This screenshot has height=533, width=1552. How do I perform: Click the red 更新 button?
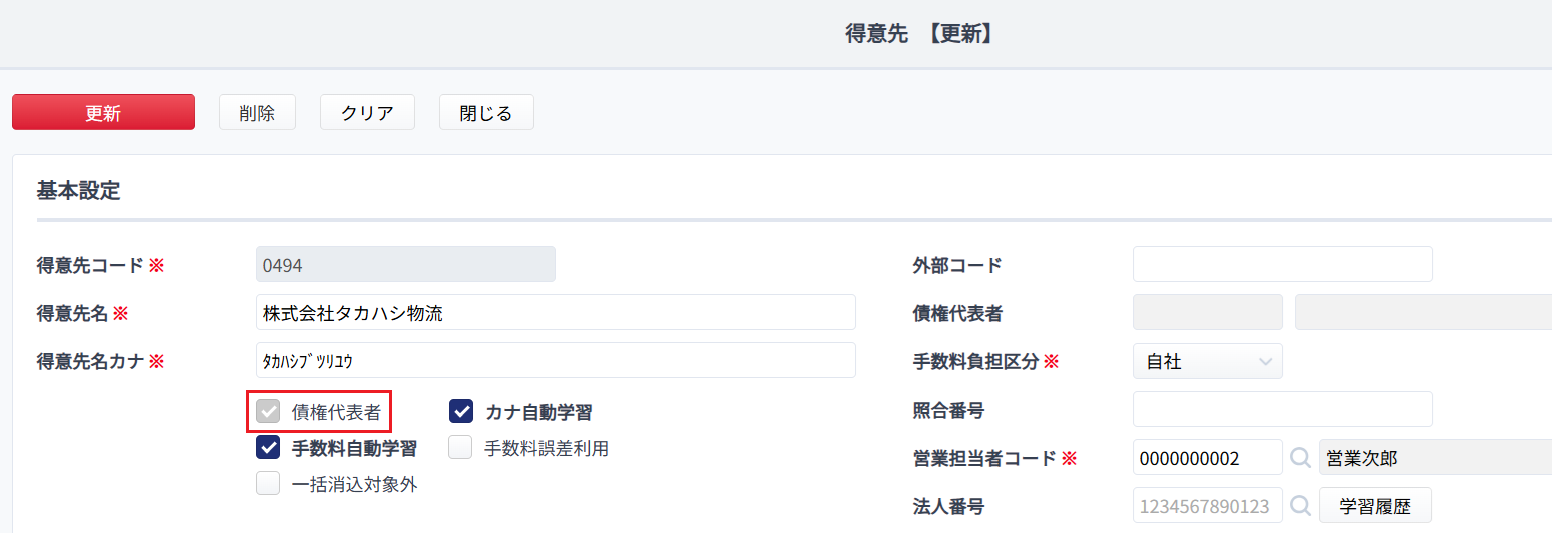pos(103,113)
